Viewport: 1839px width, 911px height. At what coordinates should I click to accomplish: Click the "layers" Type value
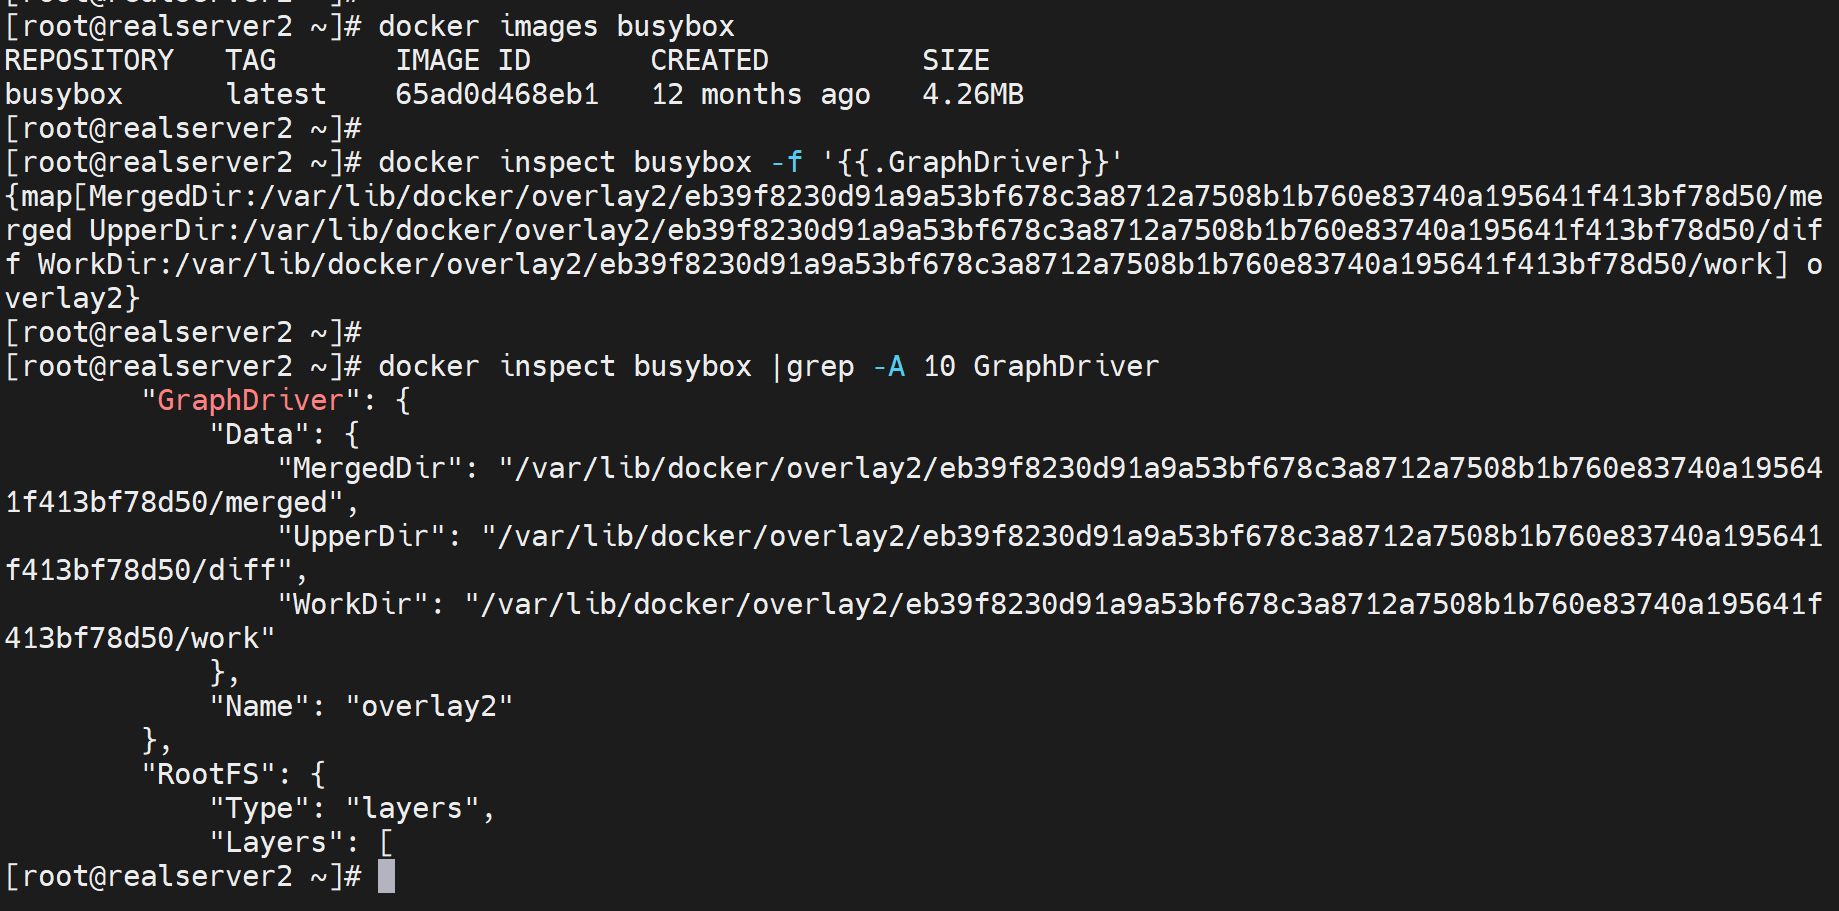(x=412, y=809)
